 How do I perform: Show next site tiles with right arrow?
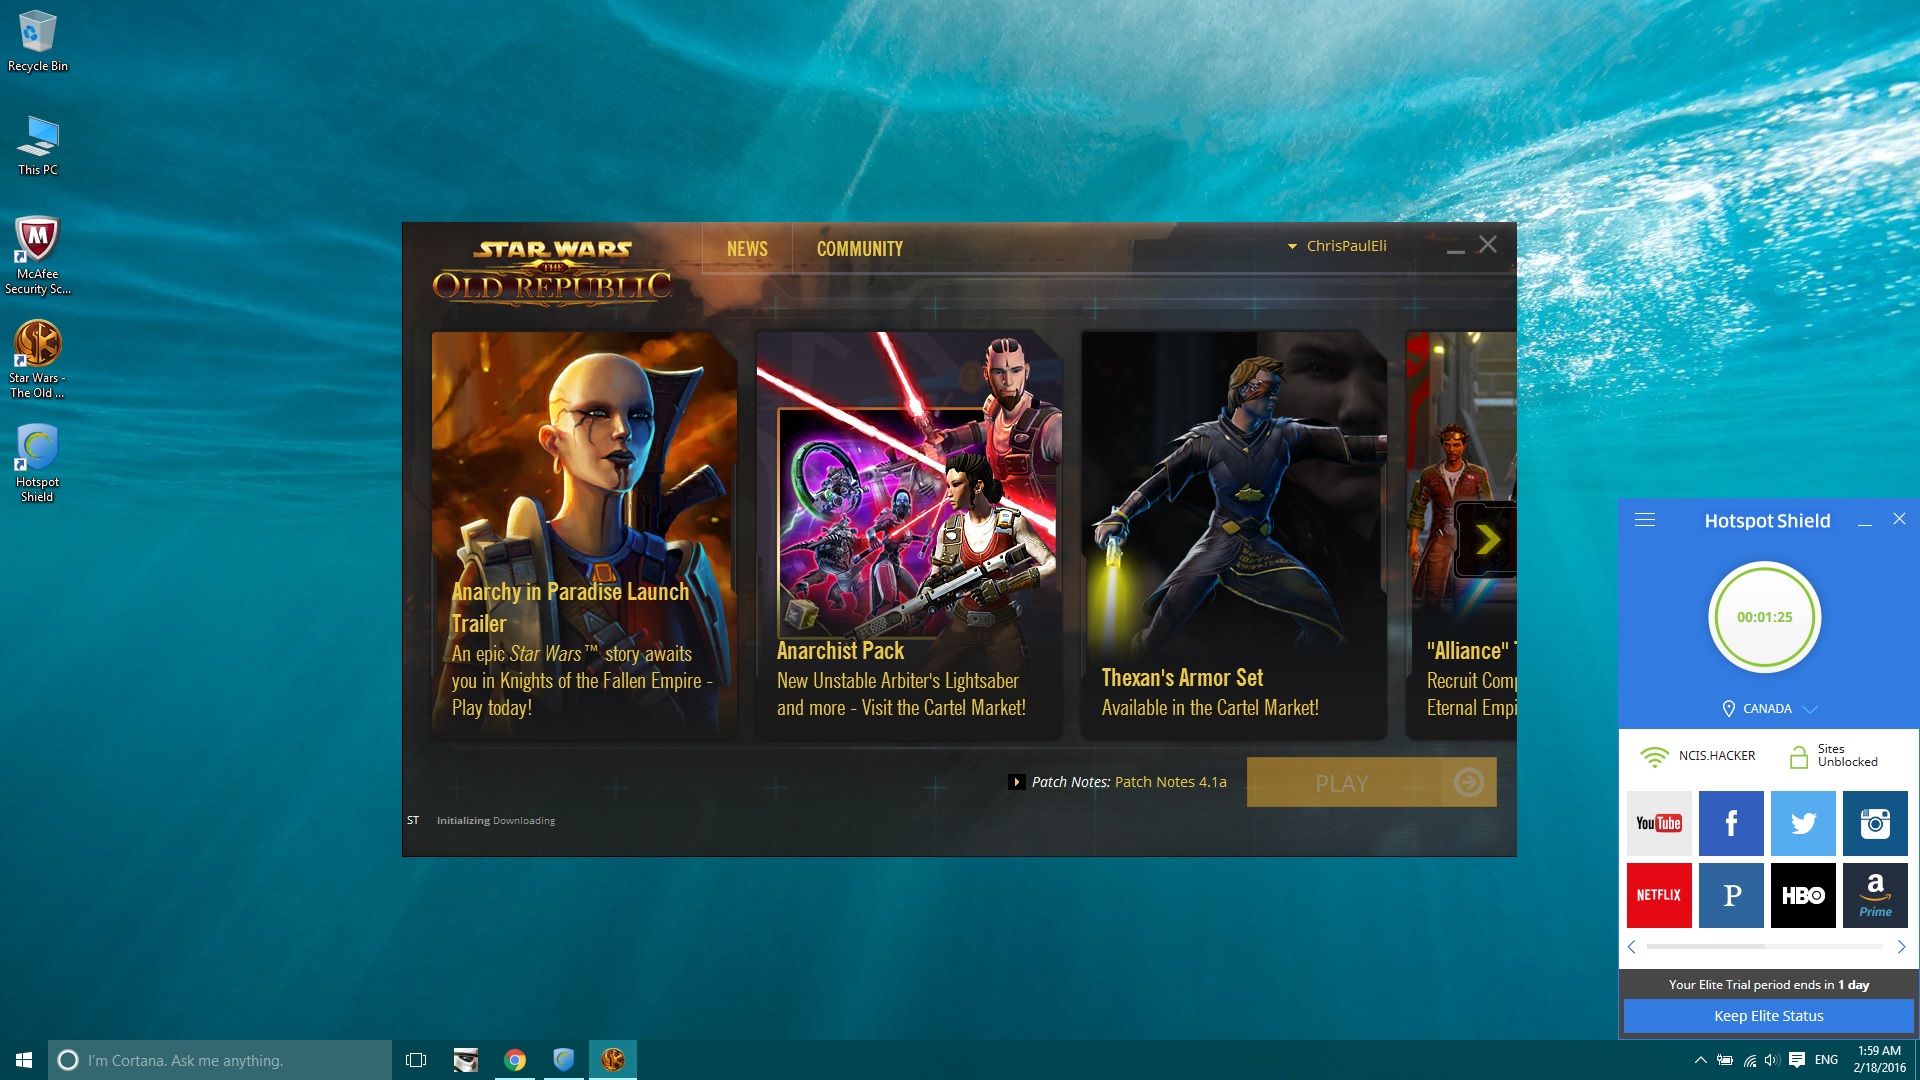(x=1901, y=946)
